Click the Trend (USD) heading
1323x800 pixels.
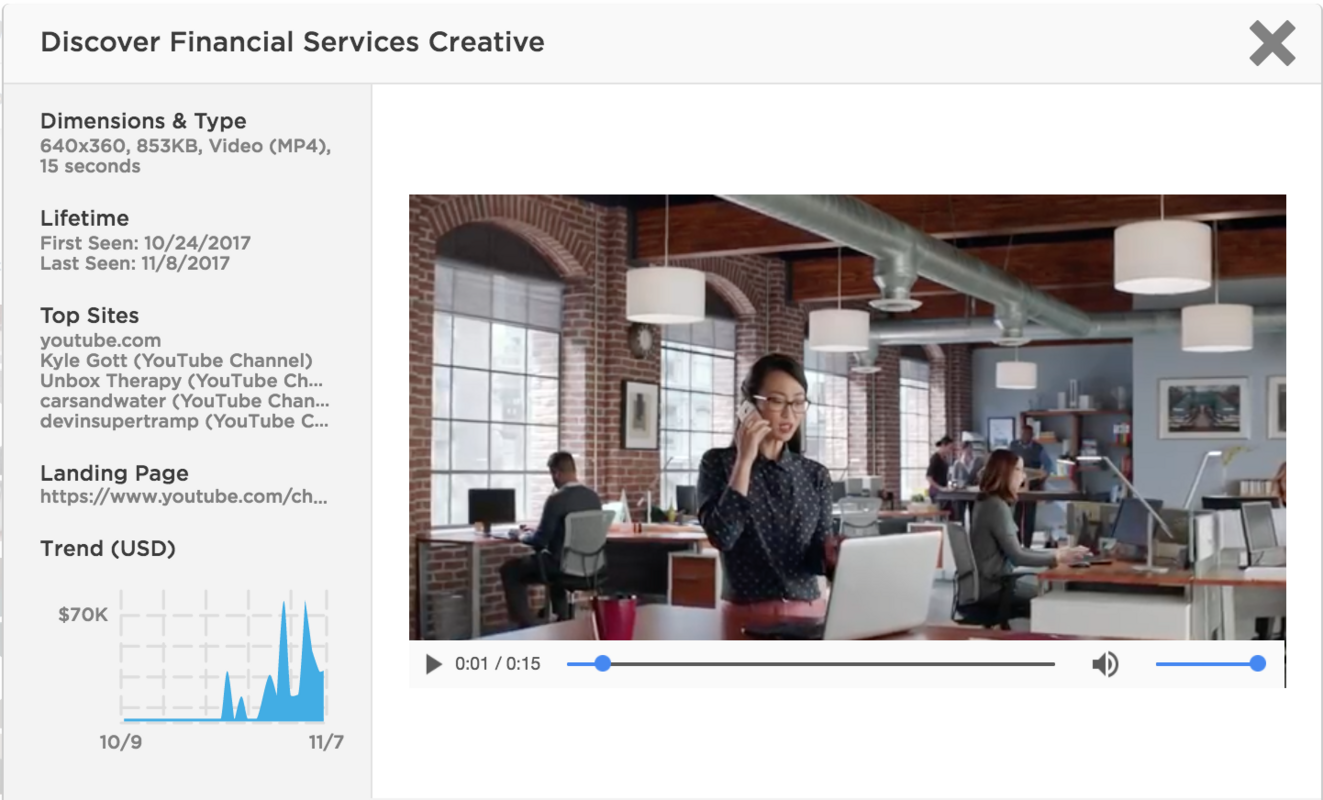110,548
